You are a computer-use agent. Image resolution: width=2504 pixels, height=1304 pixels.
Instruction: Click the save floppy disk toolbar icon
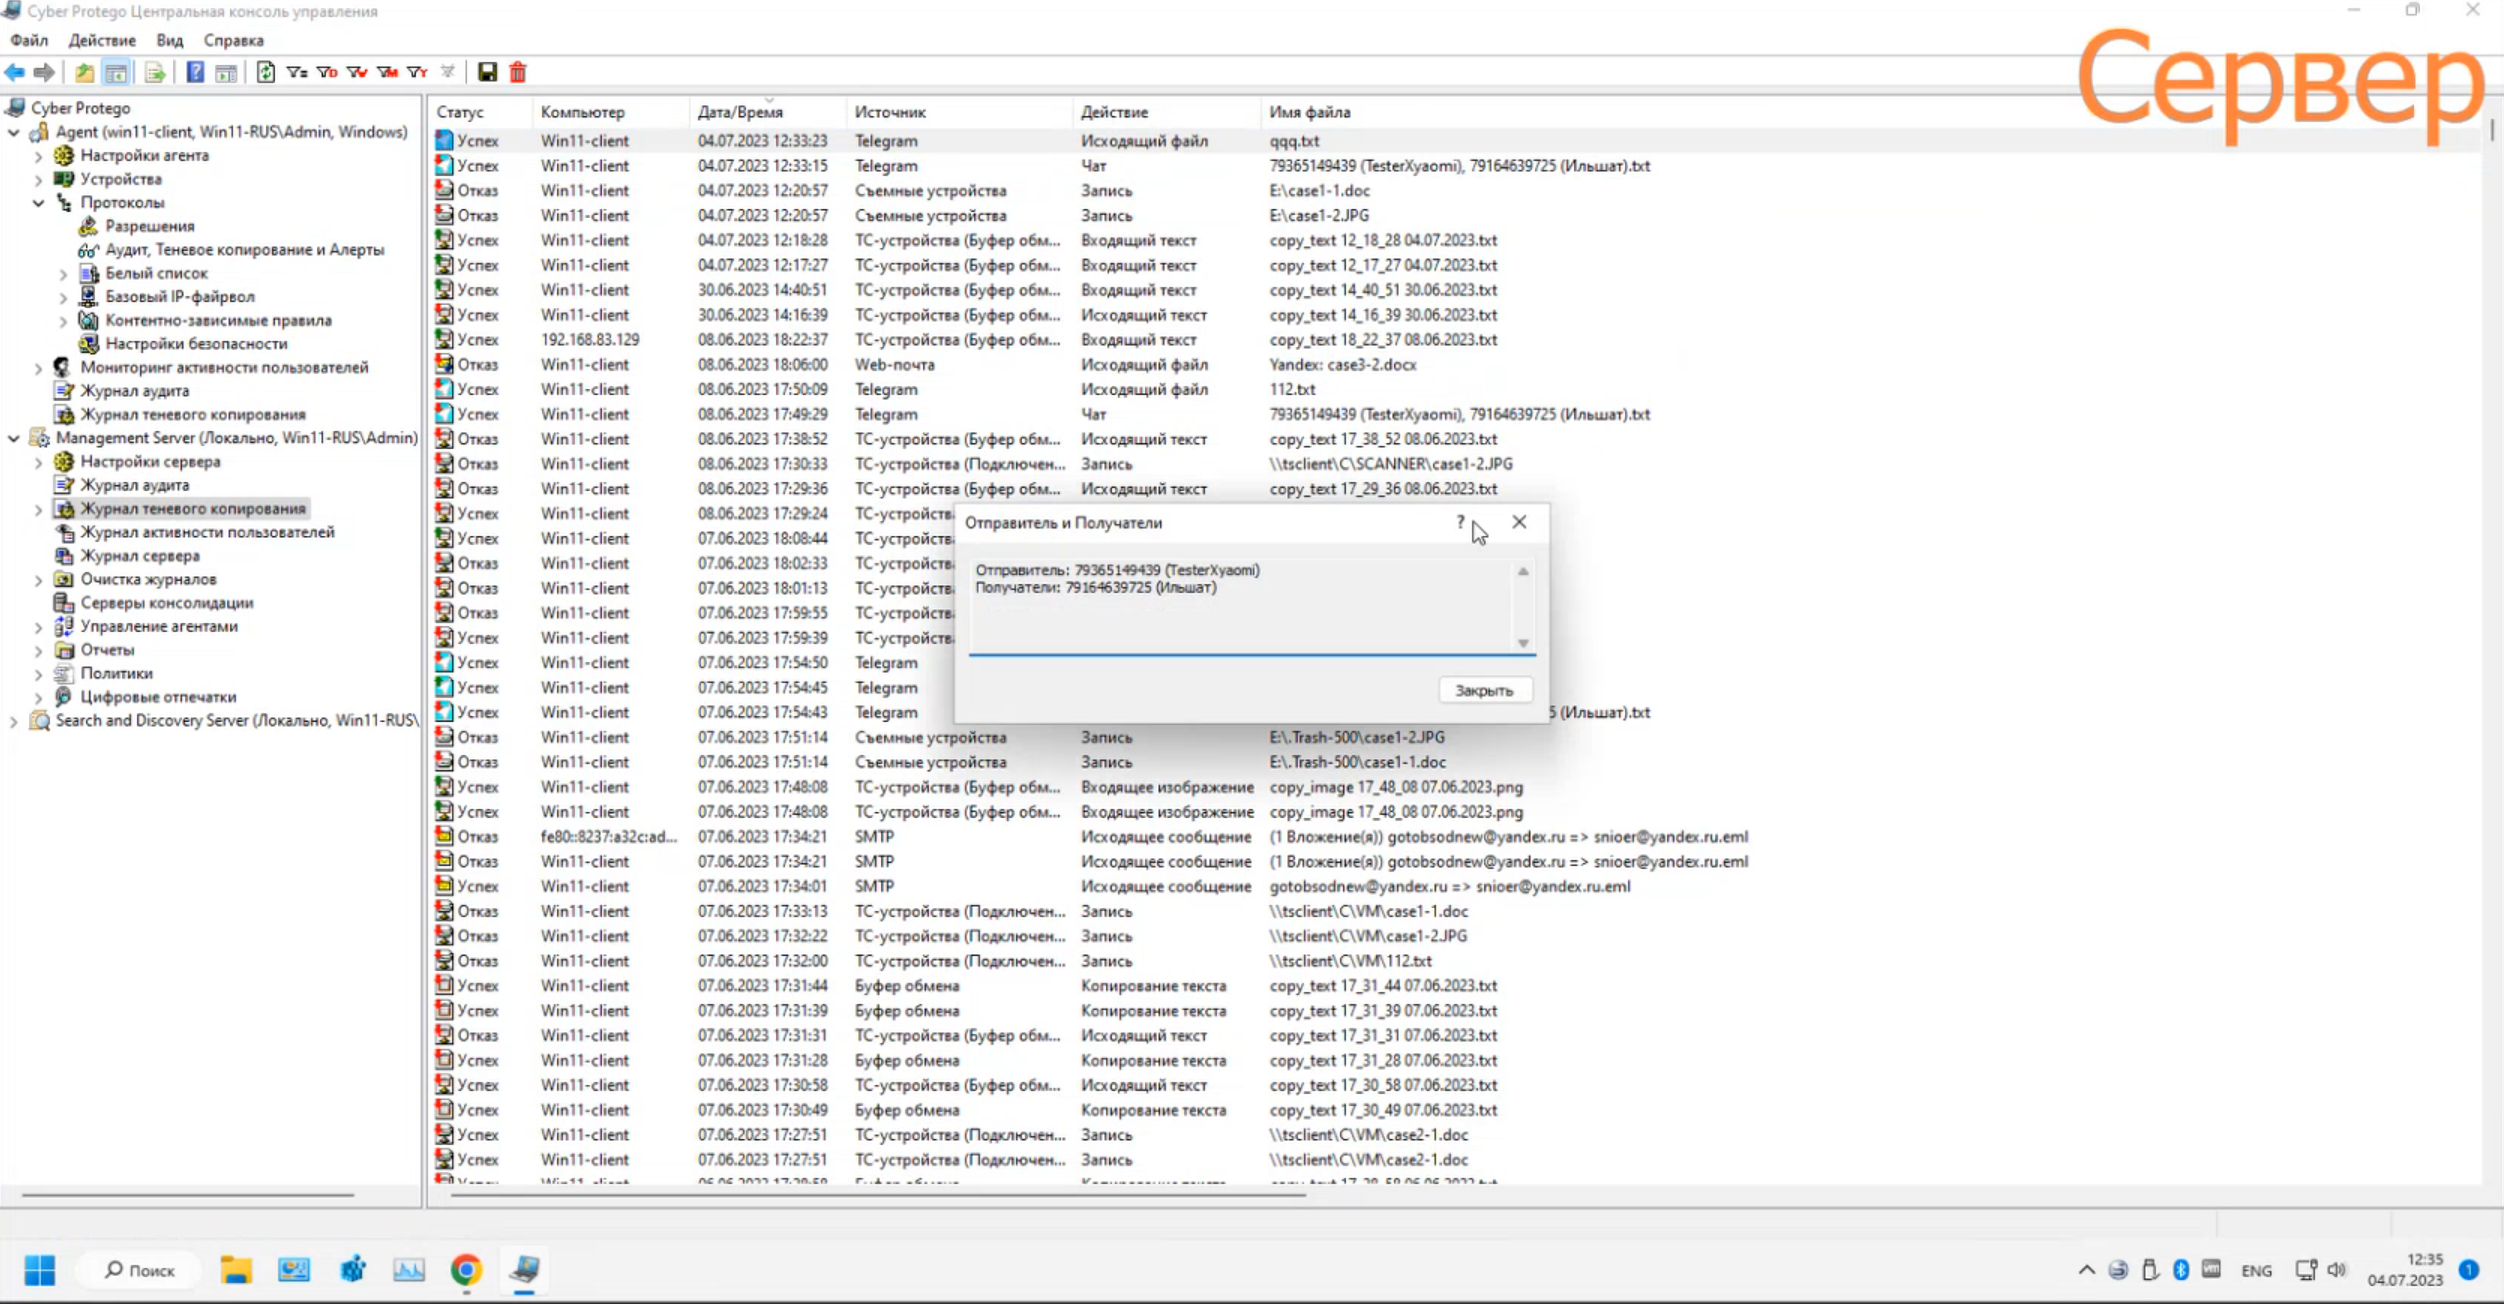tap(487, 72)
